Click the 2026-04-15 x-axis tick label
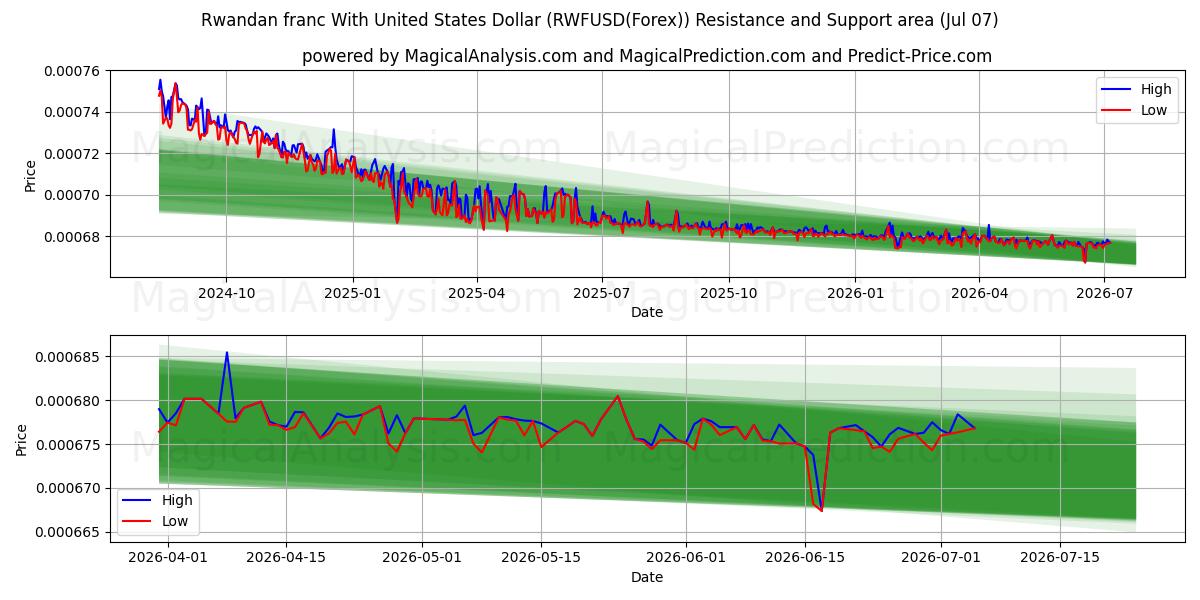Image resolution: width=1200 pixels, height=600 pixels. (x=286, y=558)
